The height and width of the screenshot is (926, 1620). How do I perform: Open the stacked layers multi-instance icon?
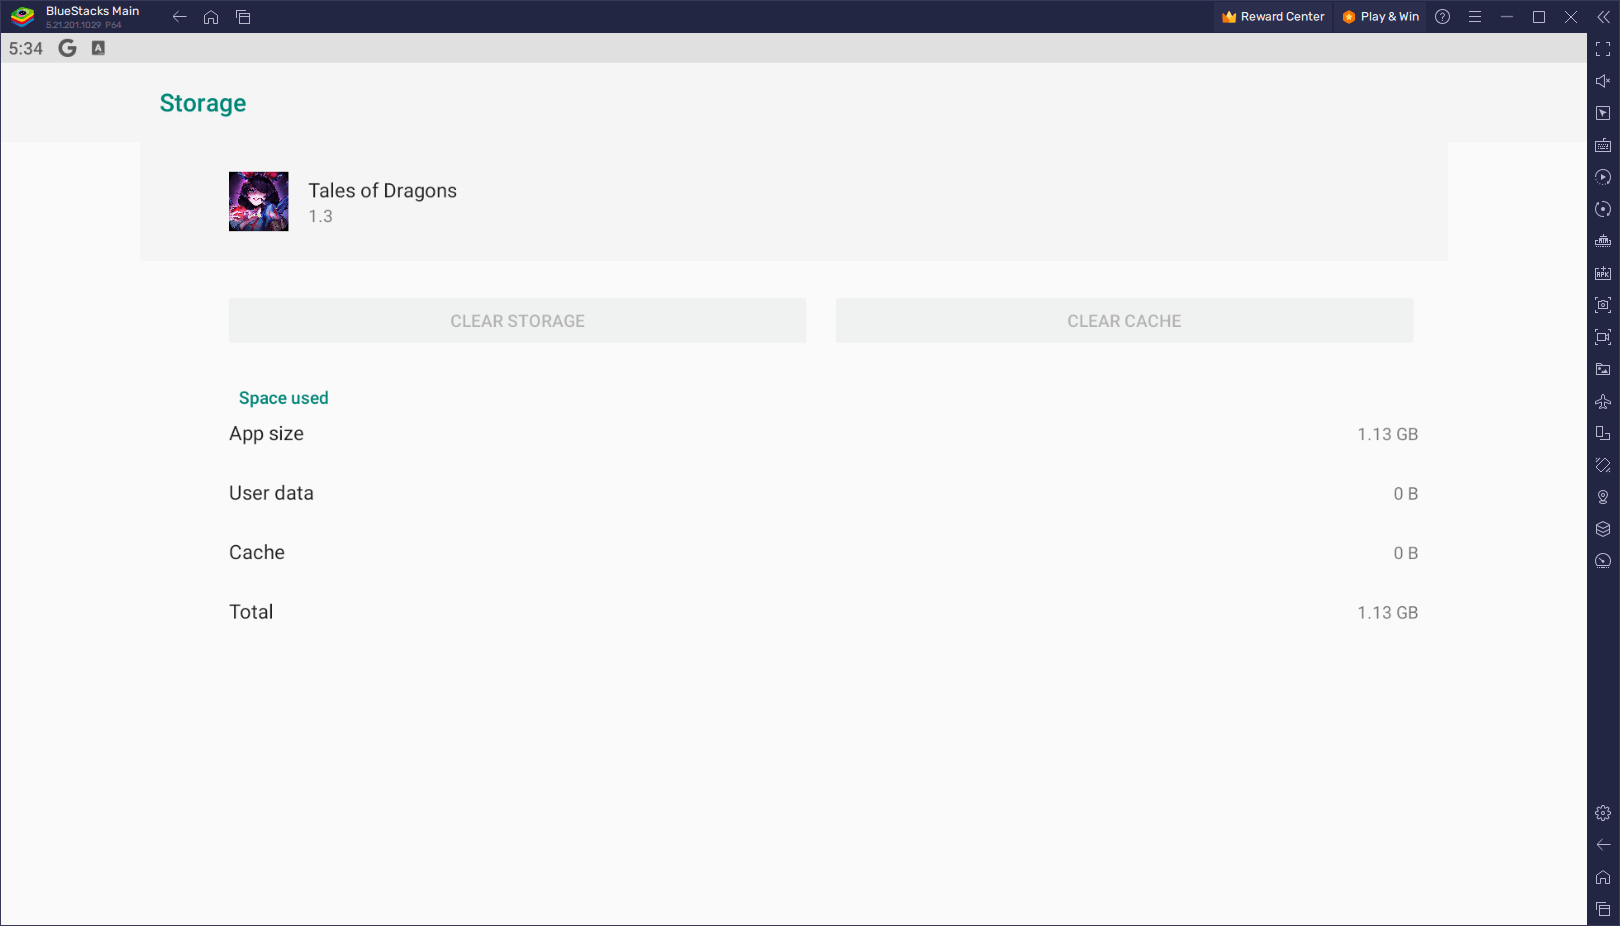1603,529
